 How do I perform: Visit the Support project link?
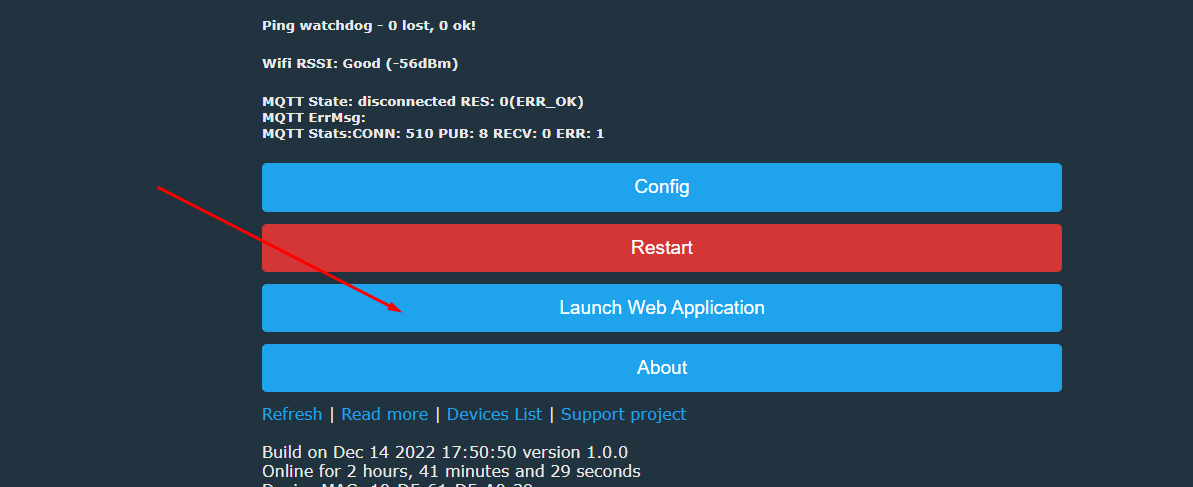pyautogui.click(x=623, y=414)
